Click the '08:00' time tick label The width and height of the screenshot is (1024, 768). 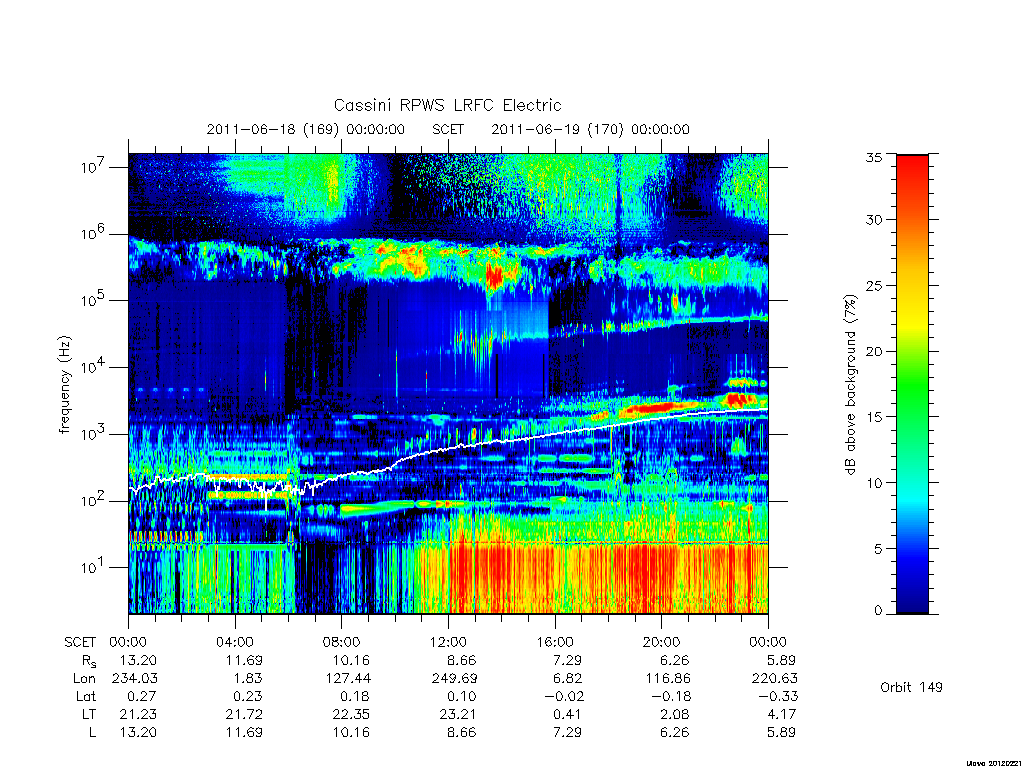tap(341, 642)
